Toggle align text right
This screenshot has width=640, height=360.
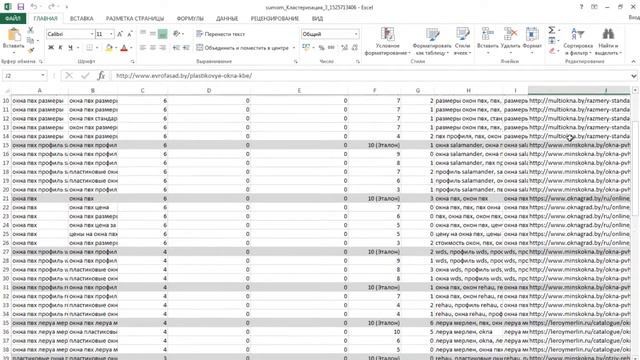[x=162, y=48]
